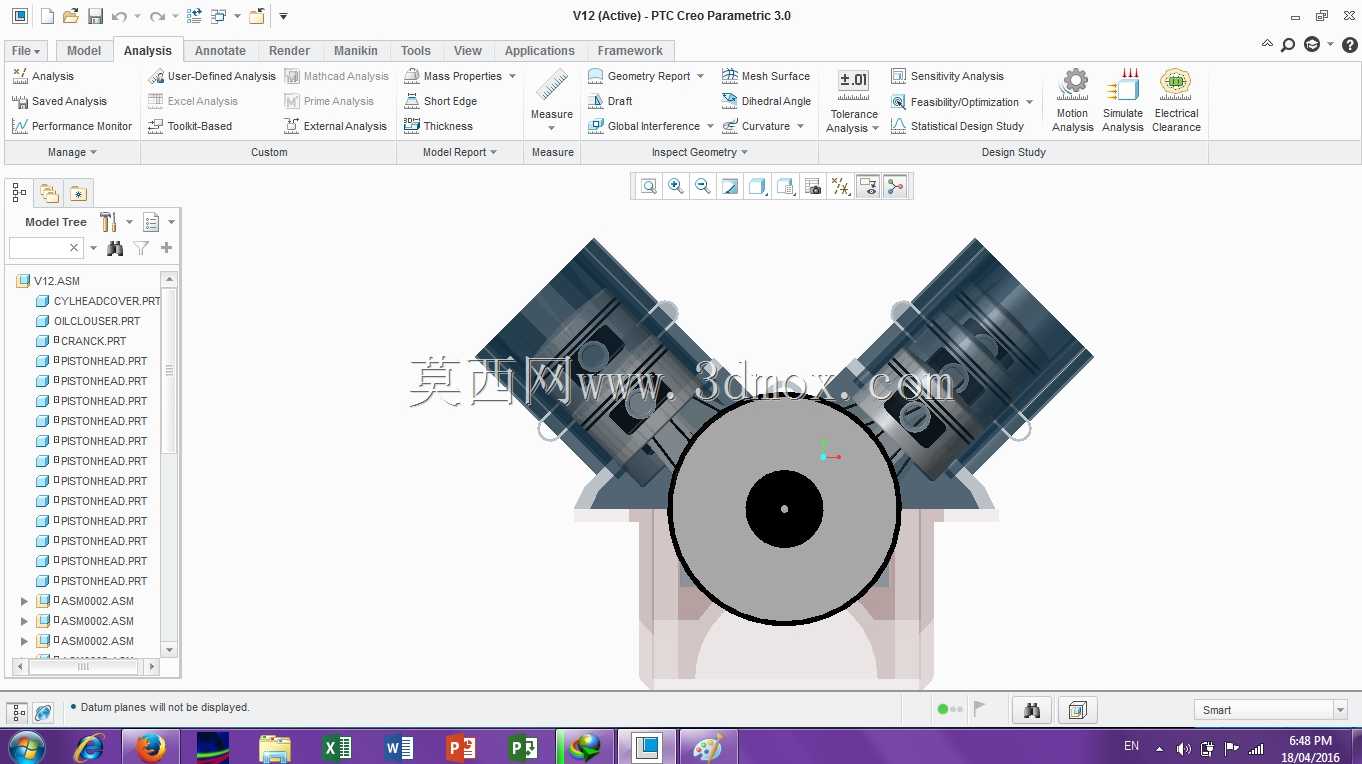Click the Close window folder icon
Image resolution: width=1362 pixels, height=764 pixels.
coord(256,16)
